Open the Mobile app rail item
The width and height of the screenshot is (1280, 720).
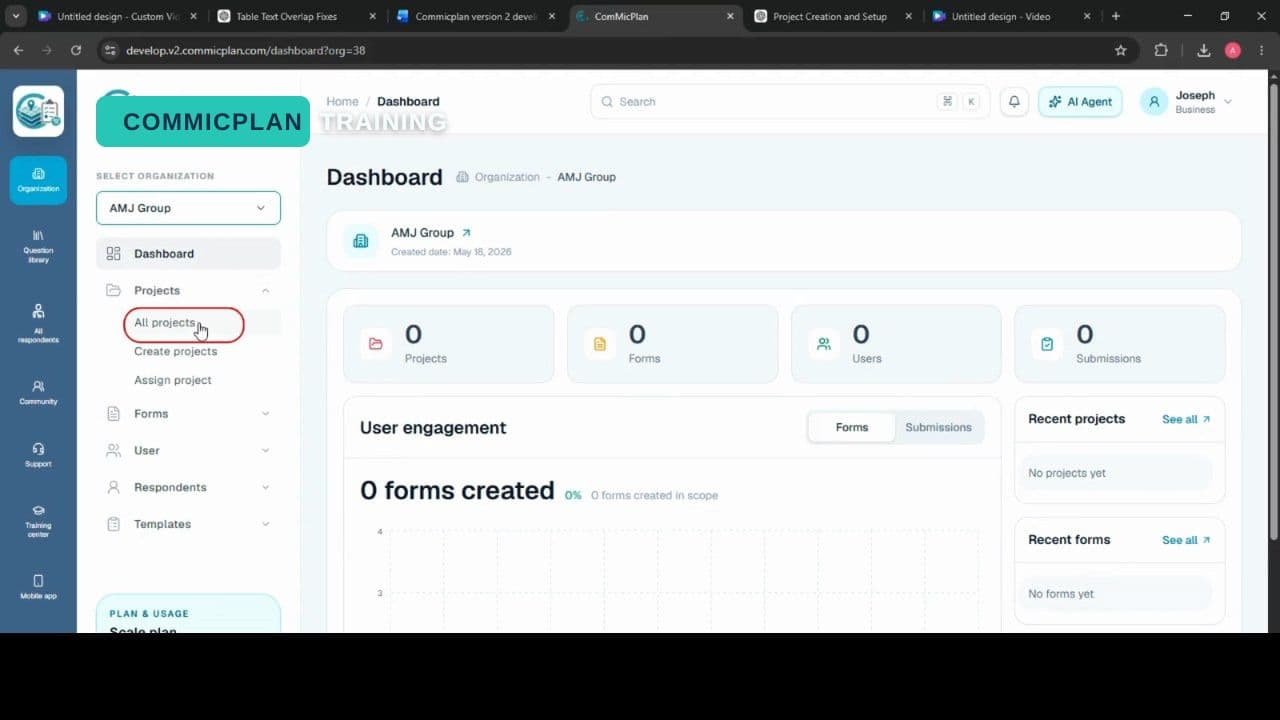coord(38,587)
